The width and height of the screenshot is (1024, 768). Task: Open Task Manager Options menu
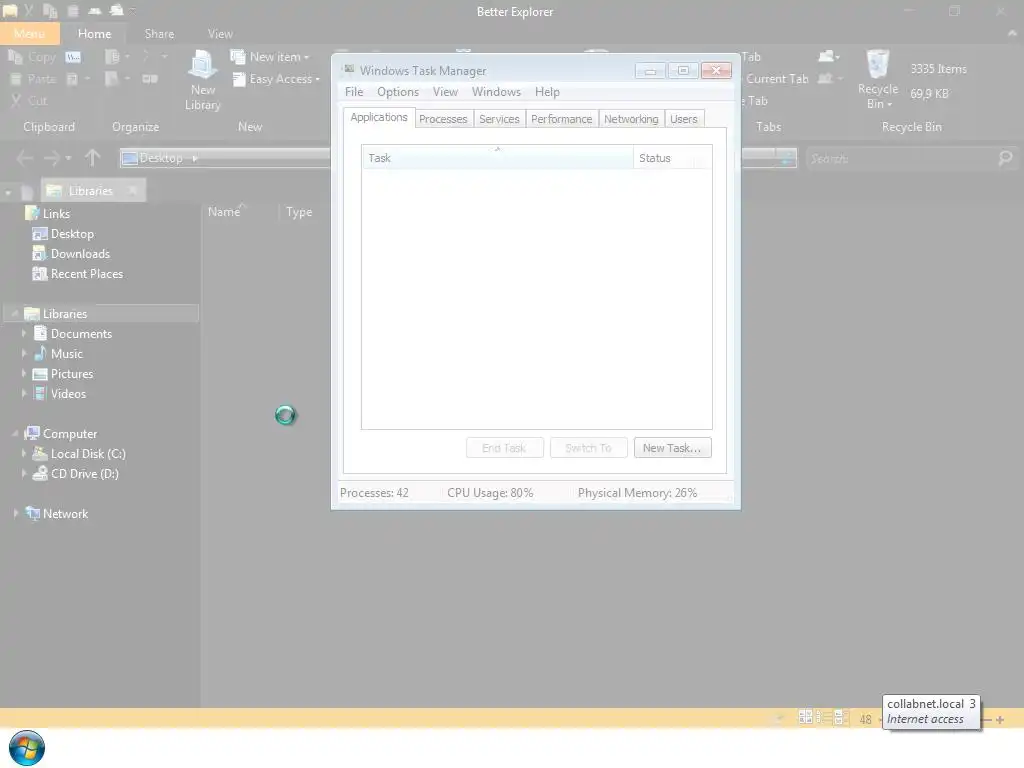(398, 92)
